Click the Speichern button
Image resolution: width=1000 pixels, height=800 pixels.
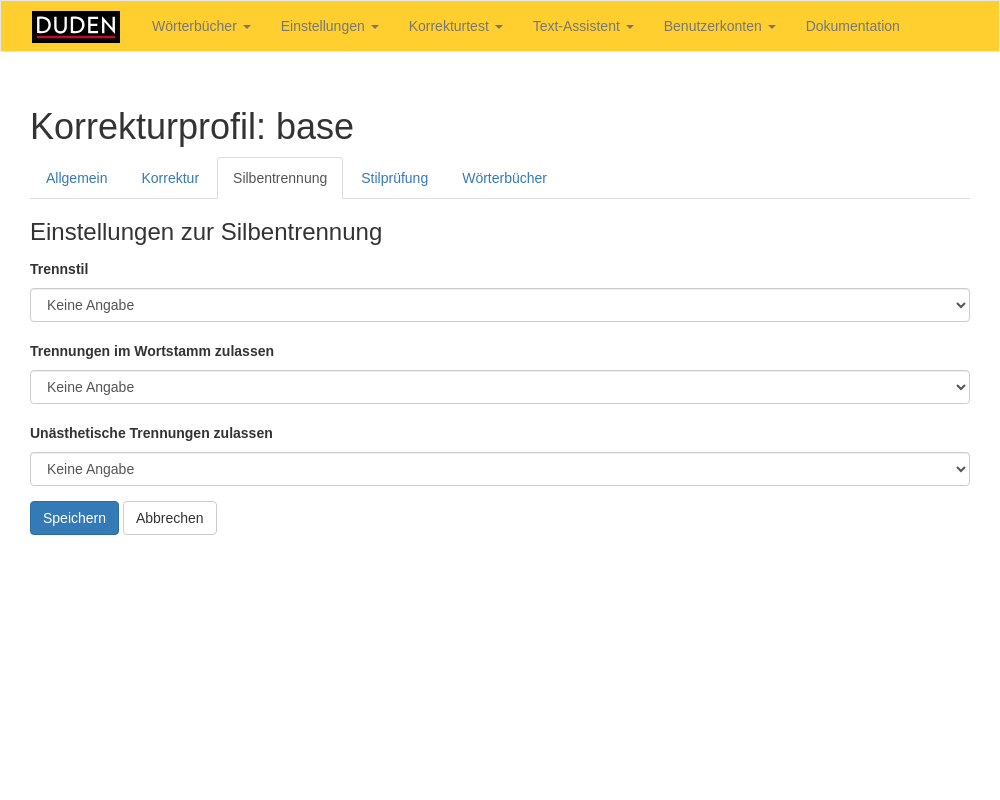74,518
